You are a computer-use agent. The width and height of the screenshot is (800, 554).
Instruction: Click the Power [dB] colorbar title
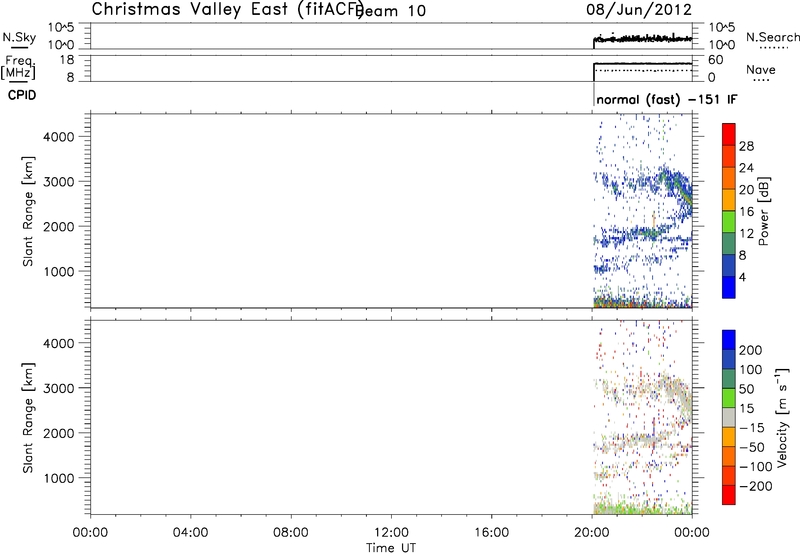click(763, 211)
